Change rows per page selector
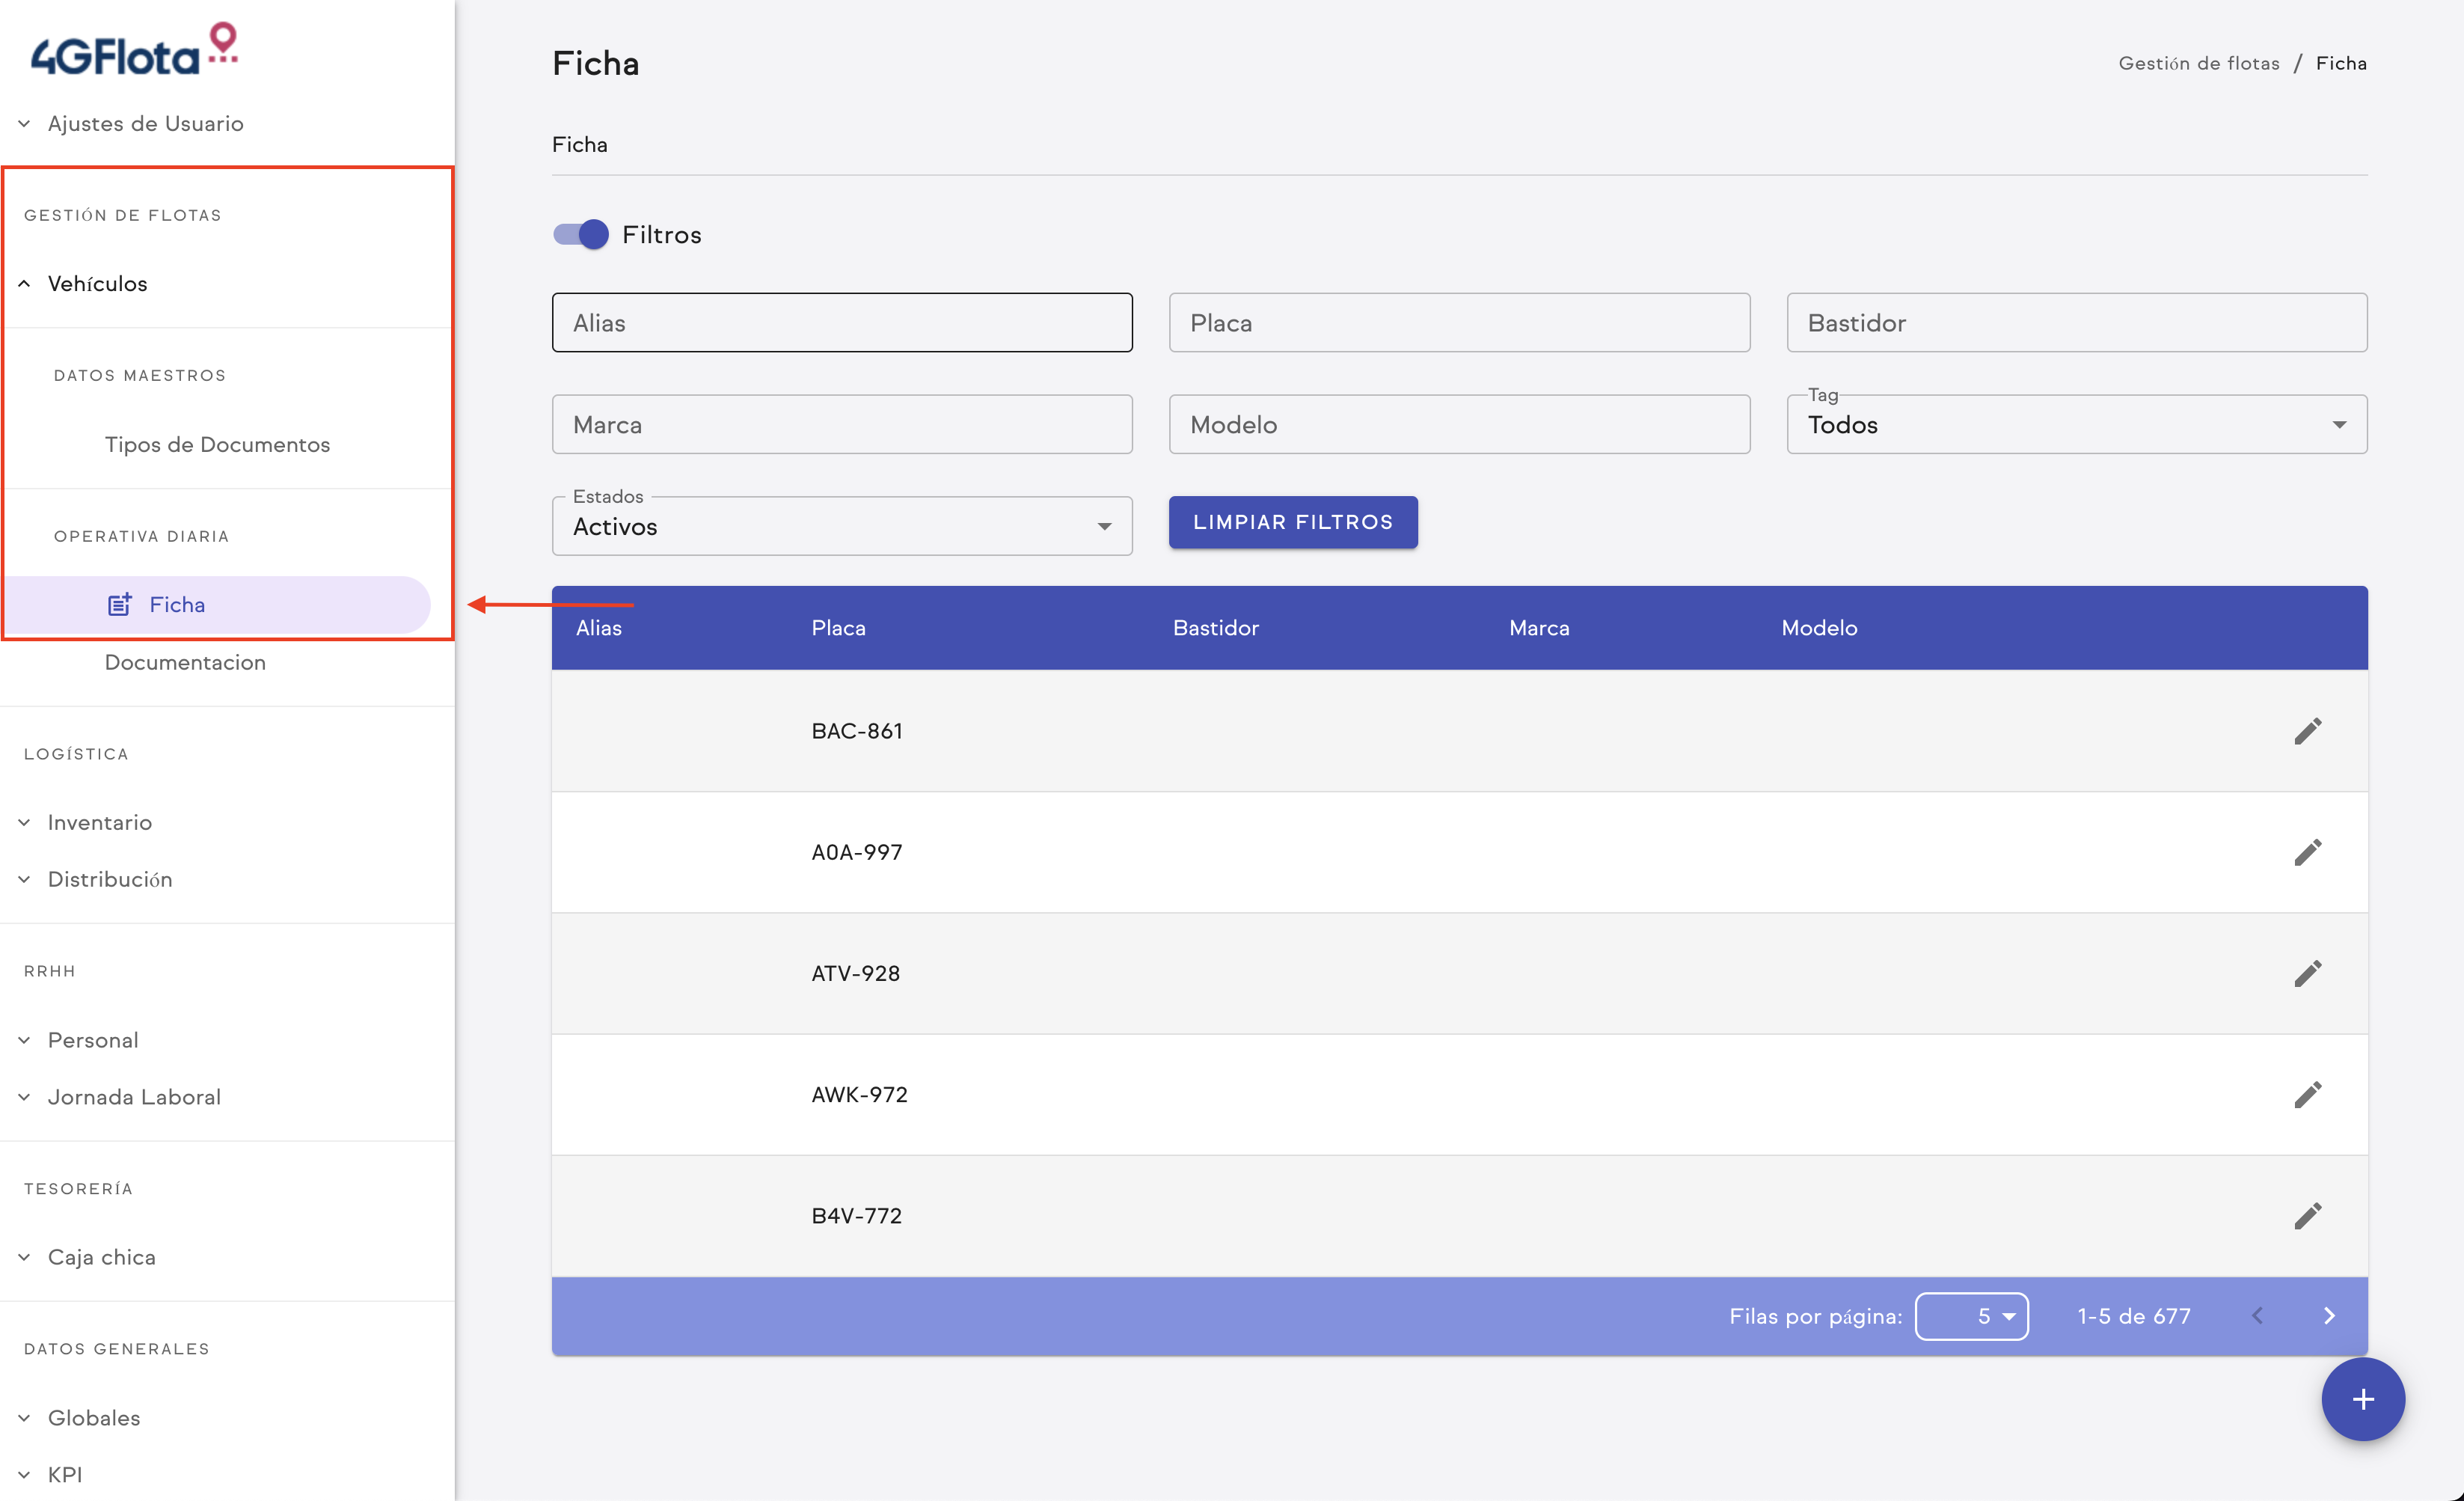Image resolution: width=2464 pixels, height=1501 pixels. pyautogui.click(x=1971, y=1315)
